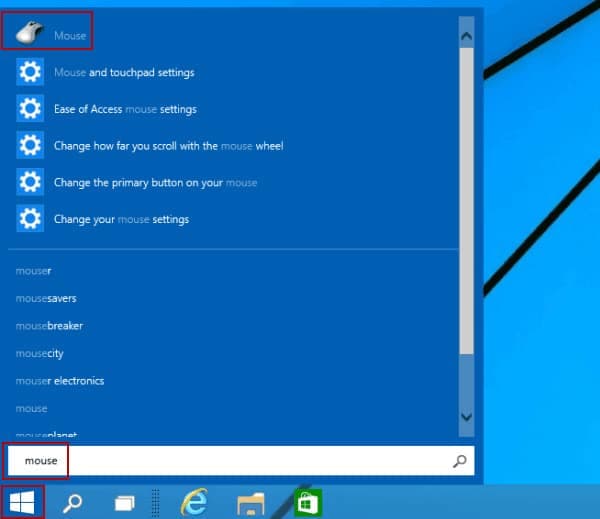The width and height of the screenshot is (600, 519).
Task: Choose the 'mousecity' web suggestion
Action: pyautogui.click(x=39, y=354)
